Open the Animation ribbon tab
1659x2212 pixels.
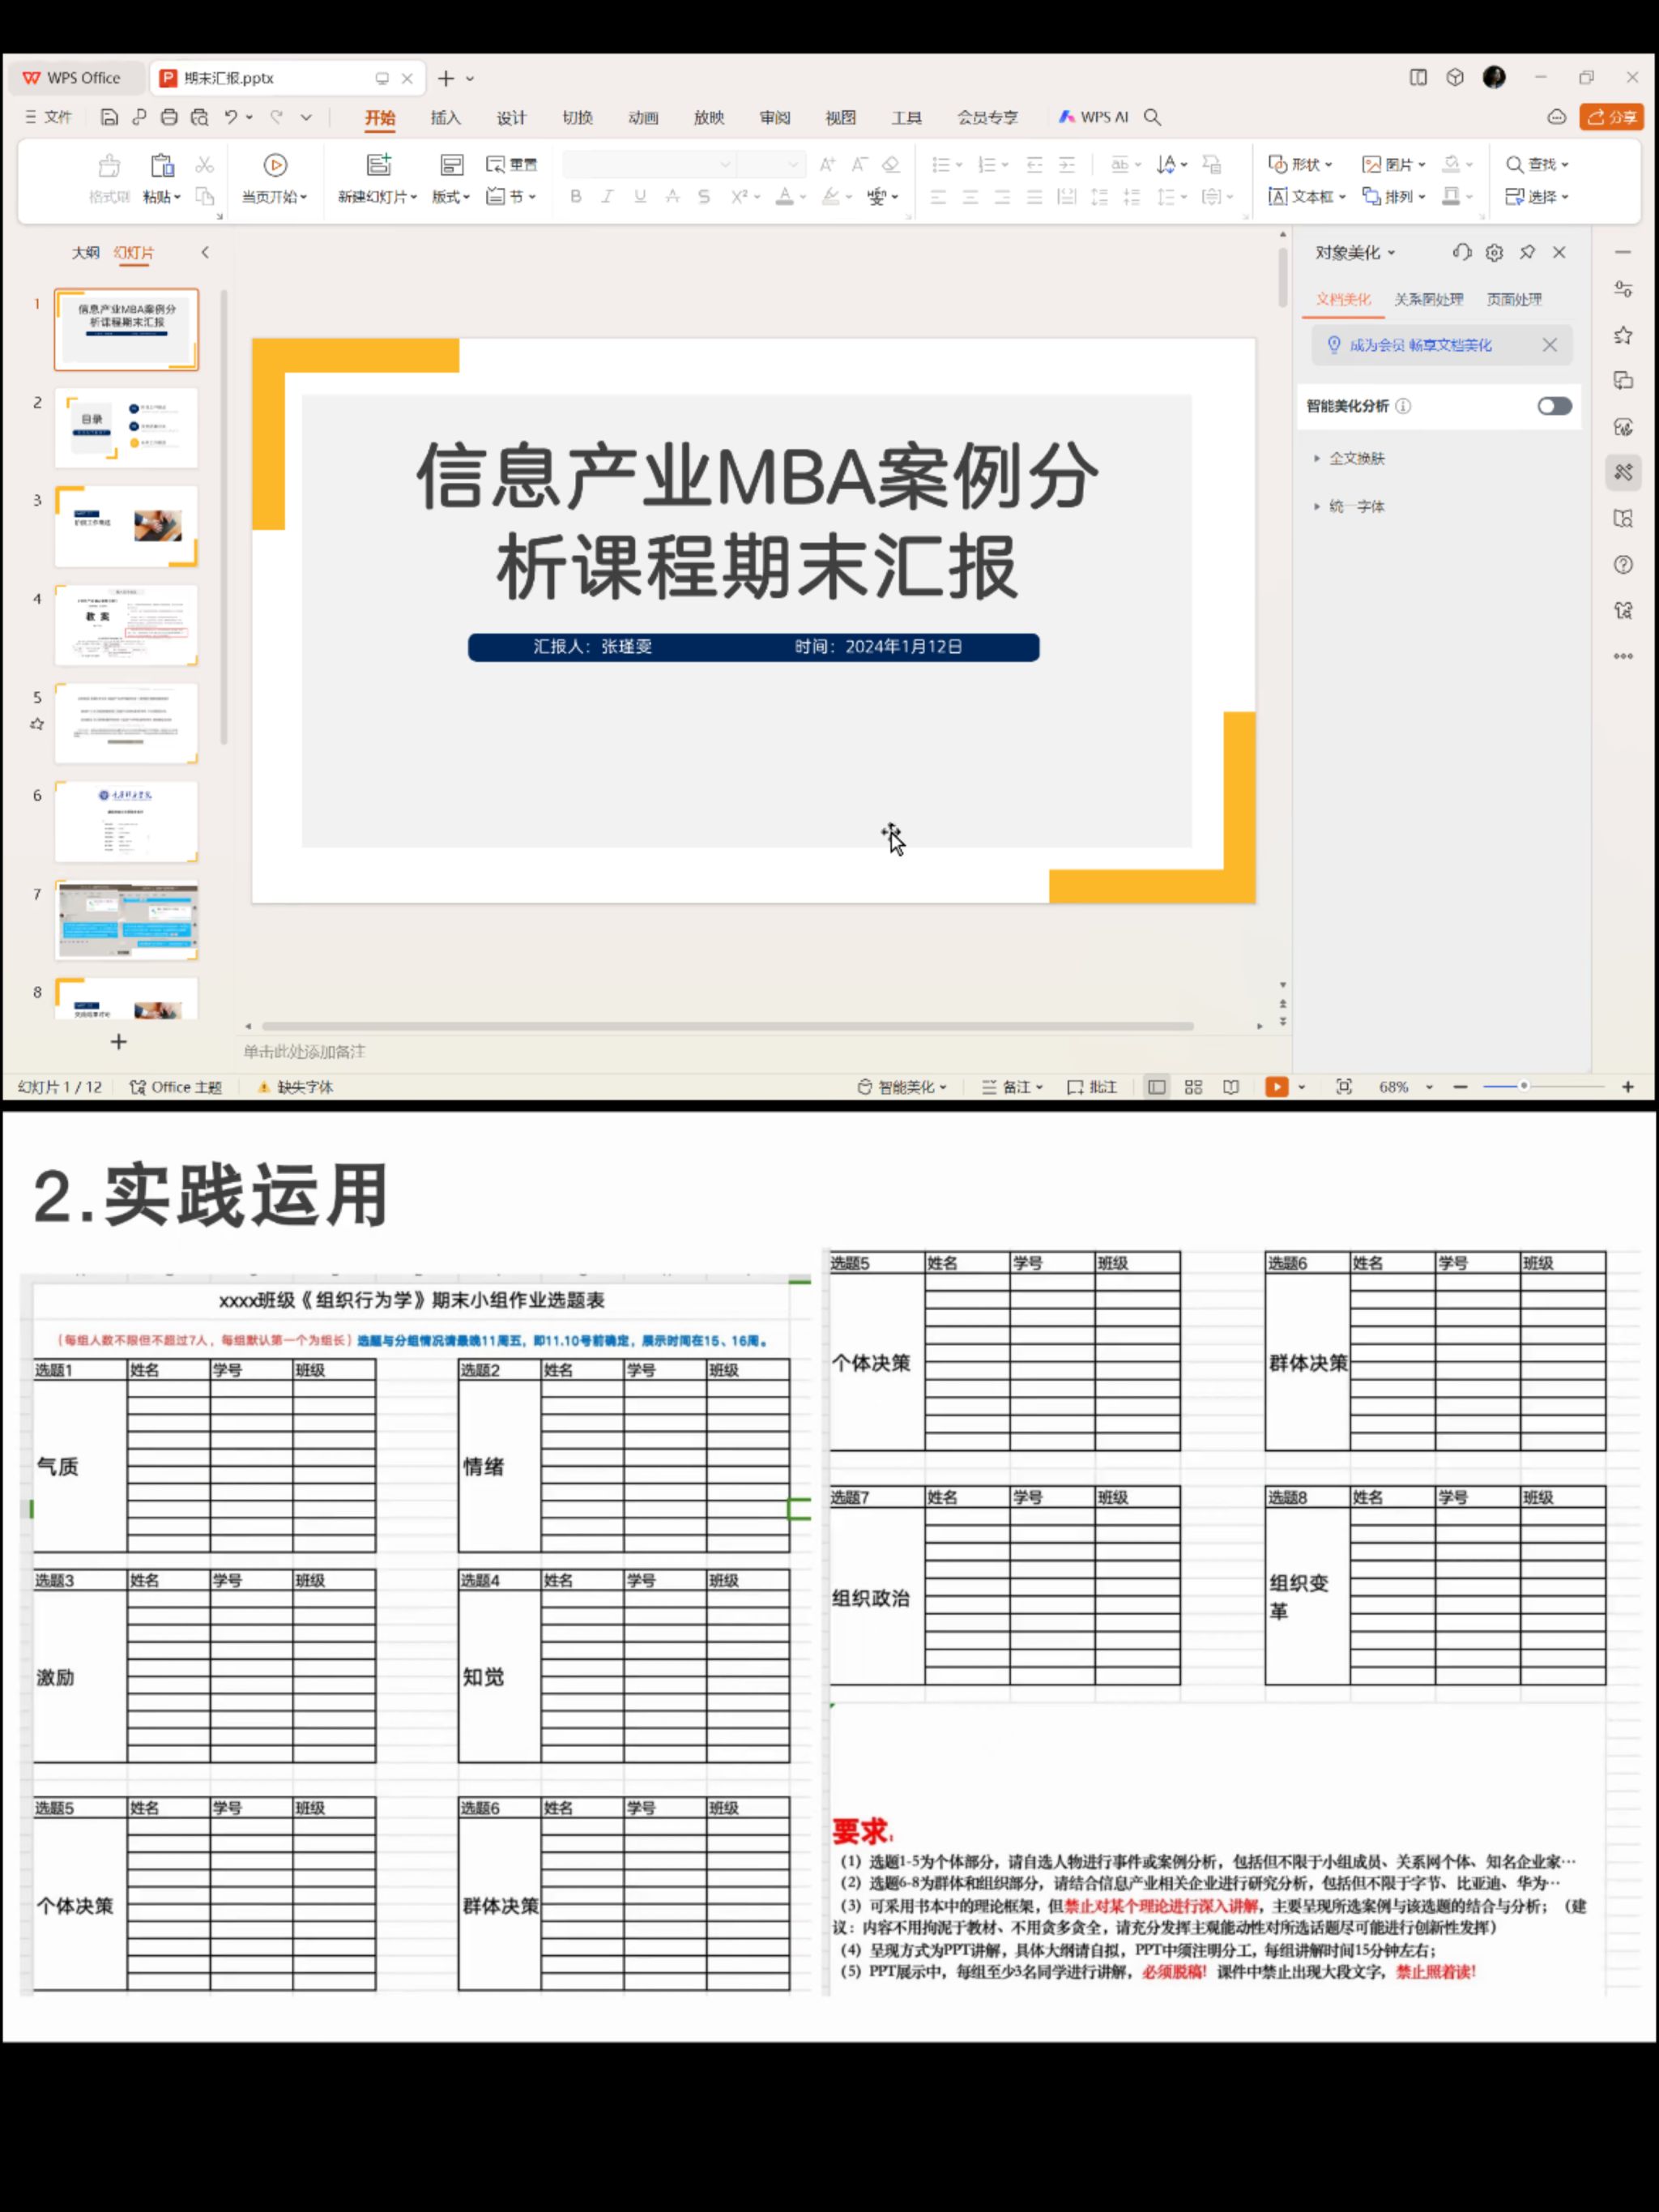pos(643,118)
